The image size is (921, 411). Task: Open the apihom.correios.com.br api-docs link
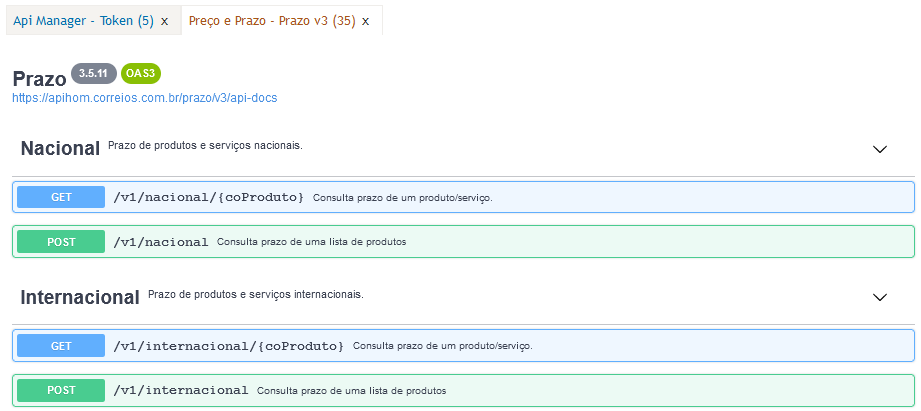pos(144,98)
